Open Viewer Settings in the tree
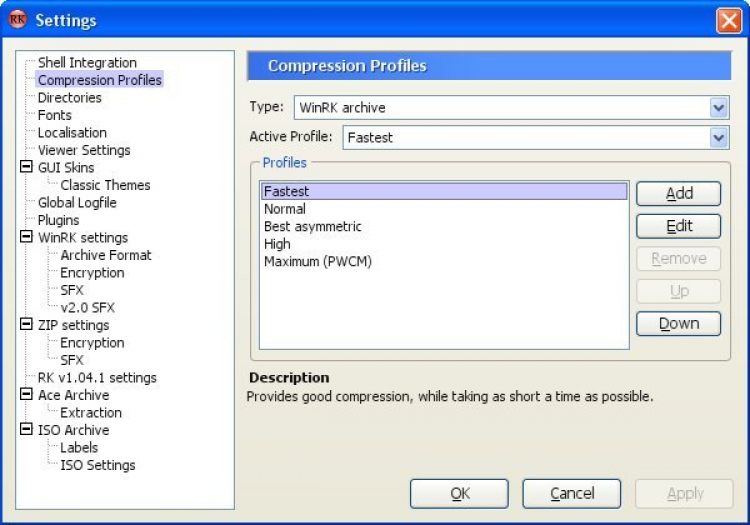The width and height of the screenshot is (750, 525). [x=84, y=150]
